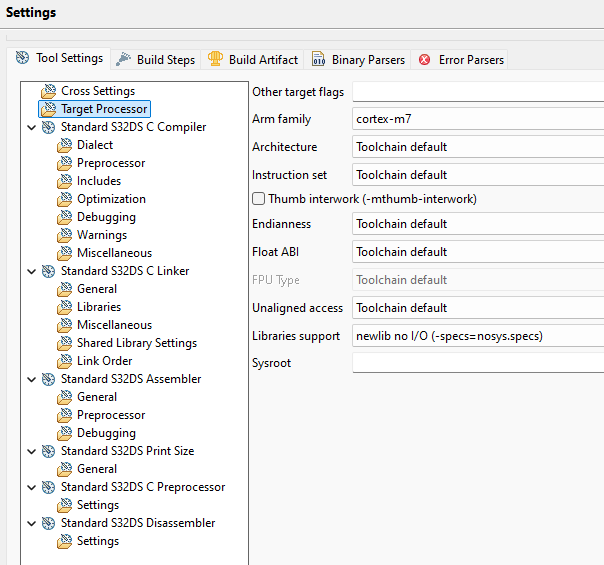Click the Link Order folder icon
Viewport: 604px width, 565px height.
pyautogui.click(x=64, y=361)
